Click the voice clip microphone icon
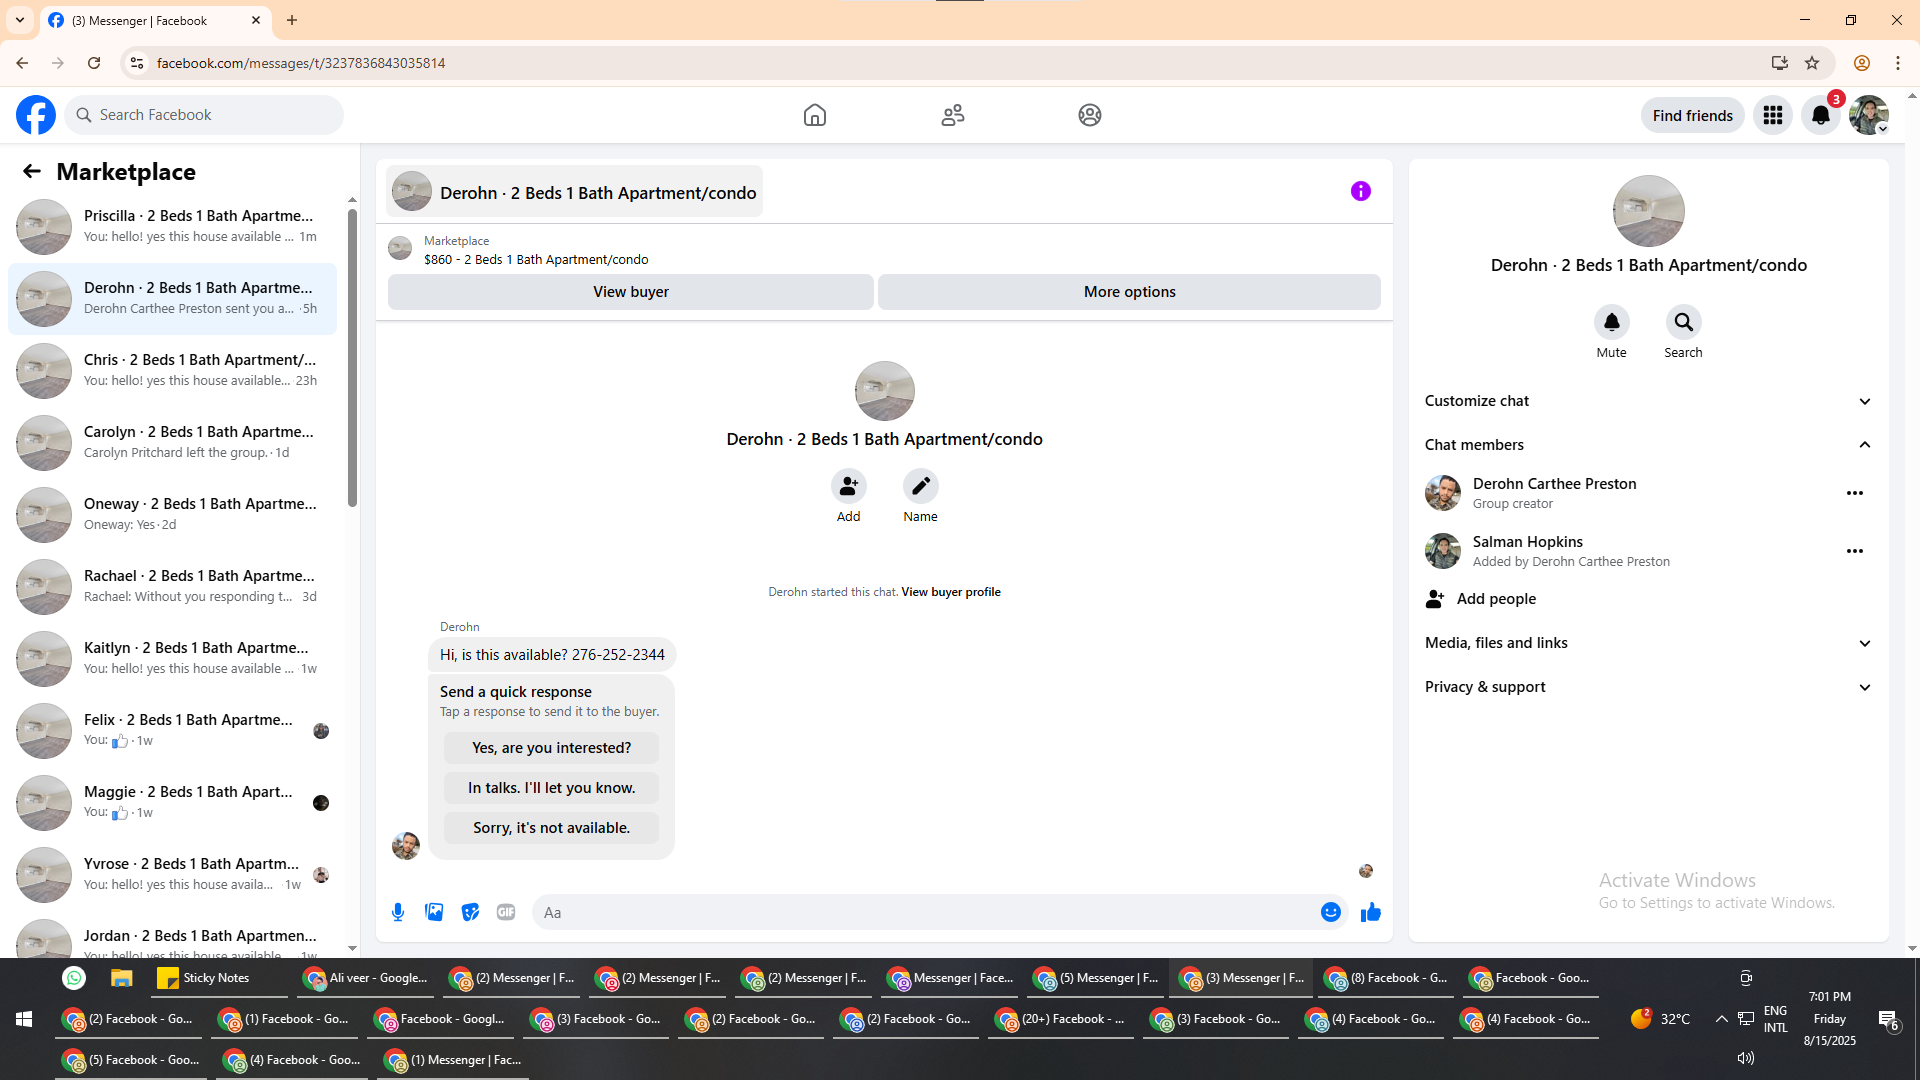The width and height of the screenshot is (1920, 1080). [398, 912]
